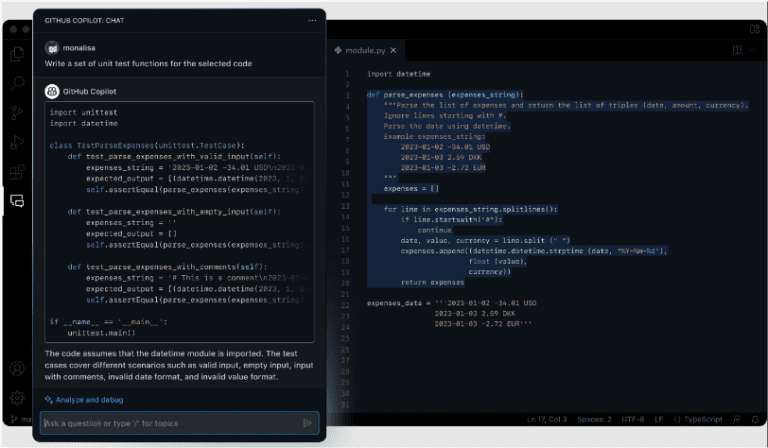768x448 pixels.
Task: Click the send arrow in chat input
Action: 307,423
